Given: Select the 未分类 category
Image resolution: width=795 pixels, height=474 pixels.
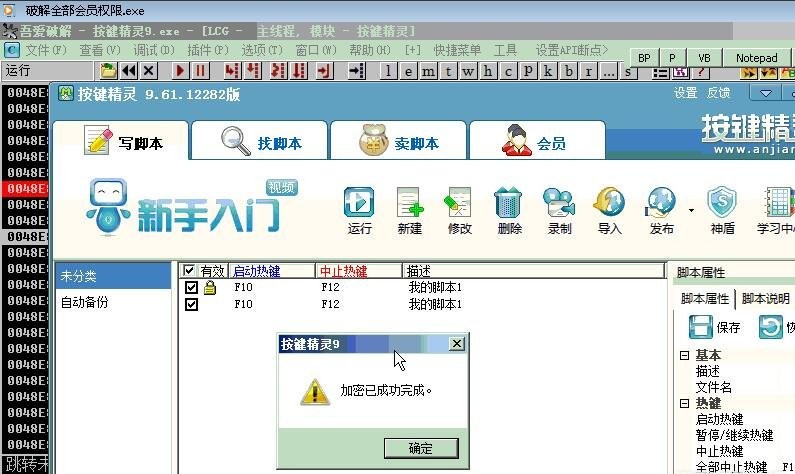Looking at the screenshot, I should pyautogui.click(x=113, y=276).
